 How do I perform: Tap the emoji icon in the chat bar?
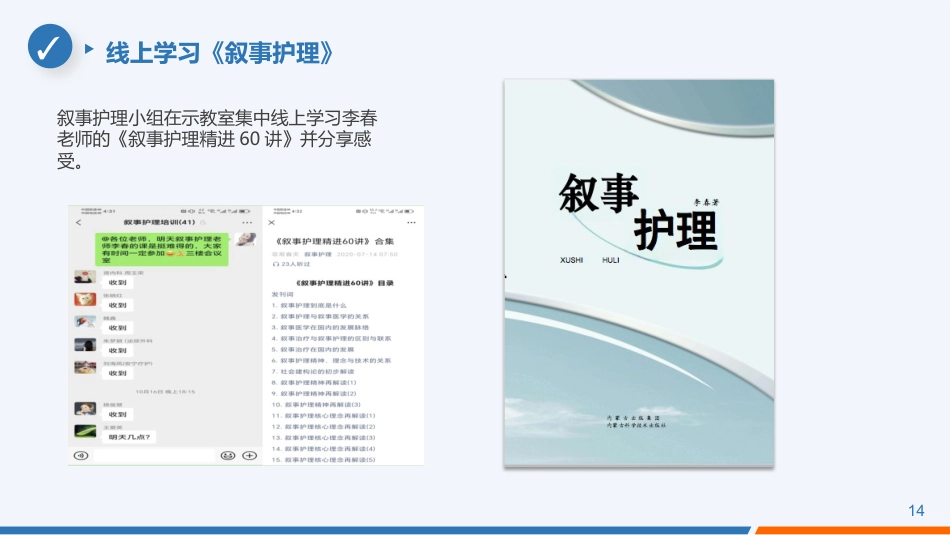pyautogui.click(x=228, y=455)
